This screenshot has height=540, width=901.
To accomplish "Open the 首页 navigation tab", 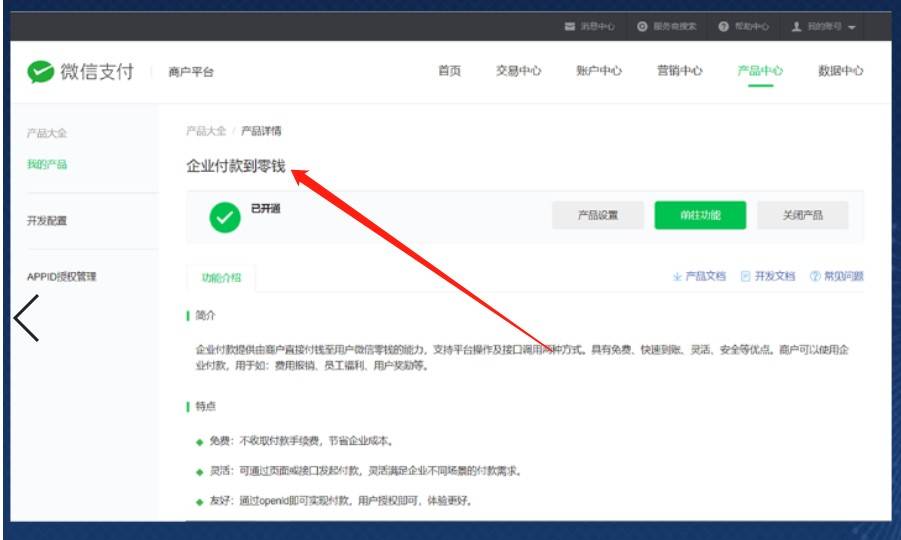I will [x=449, y=71].
